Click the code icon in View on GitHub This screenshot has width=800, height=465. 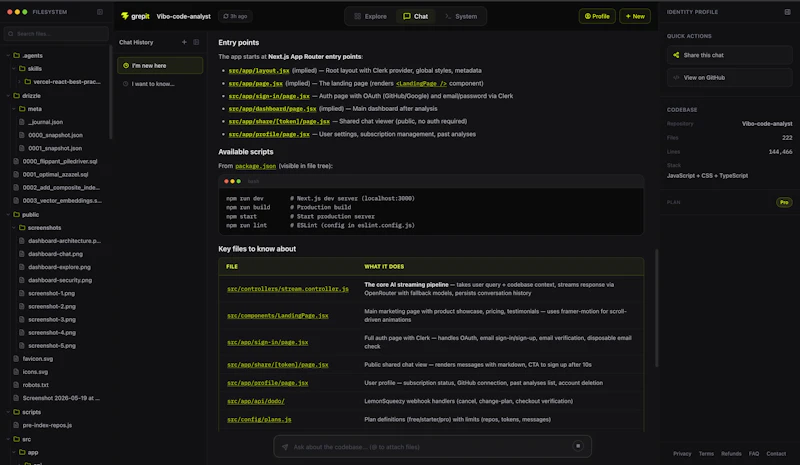pos(676,78)
